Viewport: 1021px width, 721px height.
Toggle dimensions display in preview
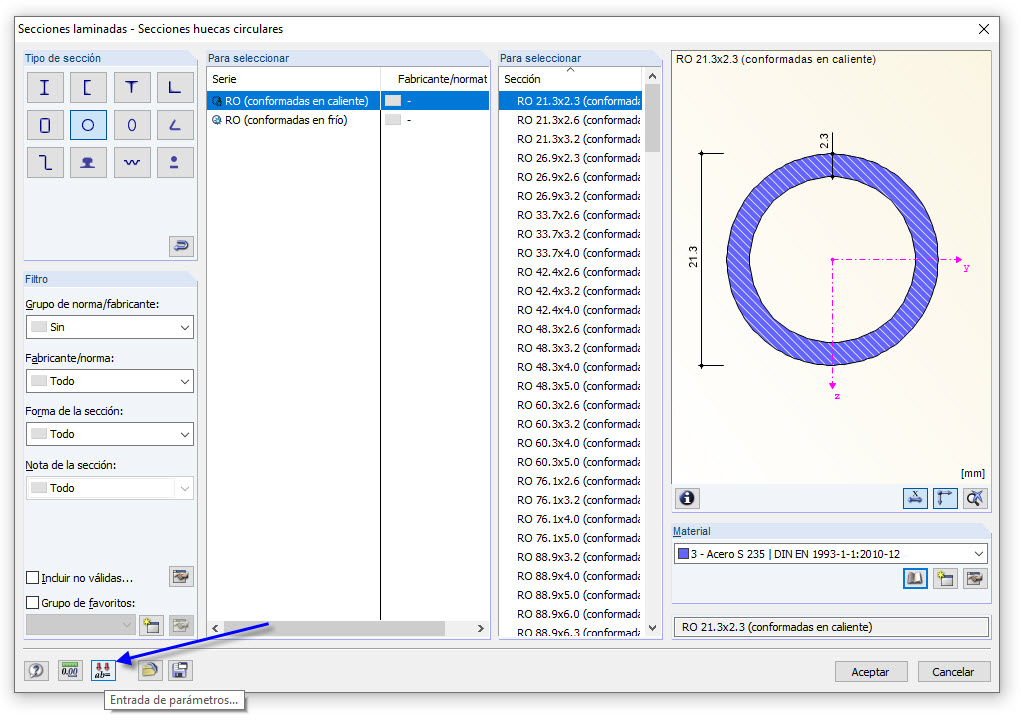coord(915,498)
